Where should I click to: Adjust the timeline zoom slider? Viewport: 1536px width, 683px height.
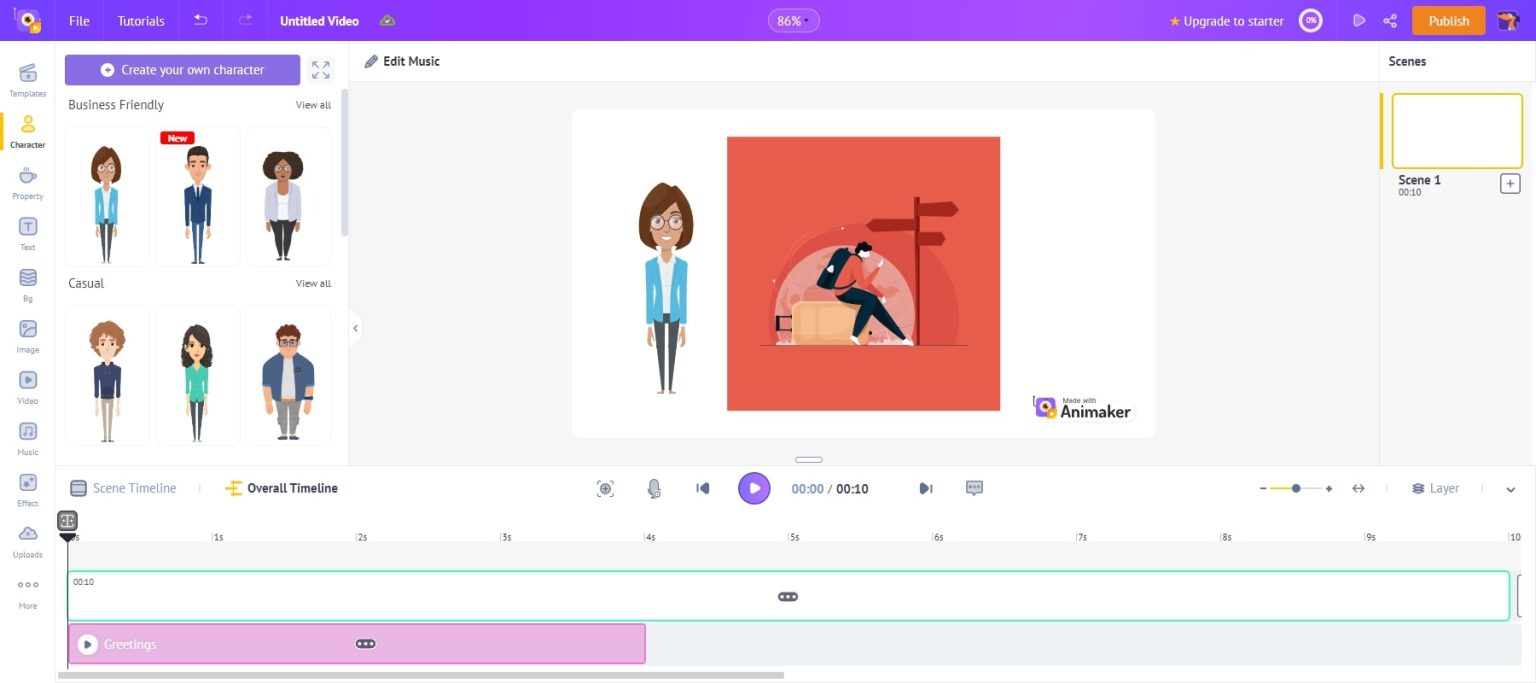pos(1295,488)
